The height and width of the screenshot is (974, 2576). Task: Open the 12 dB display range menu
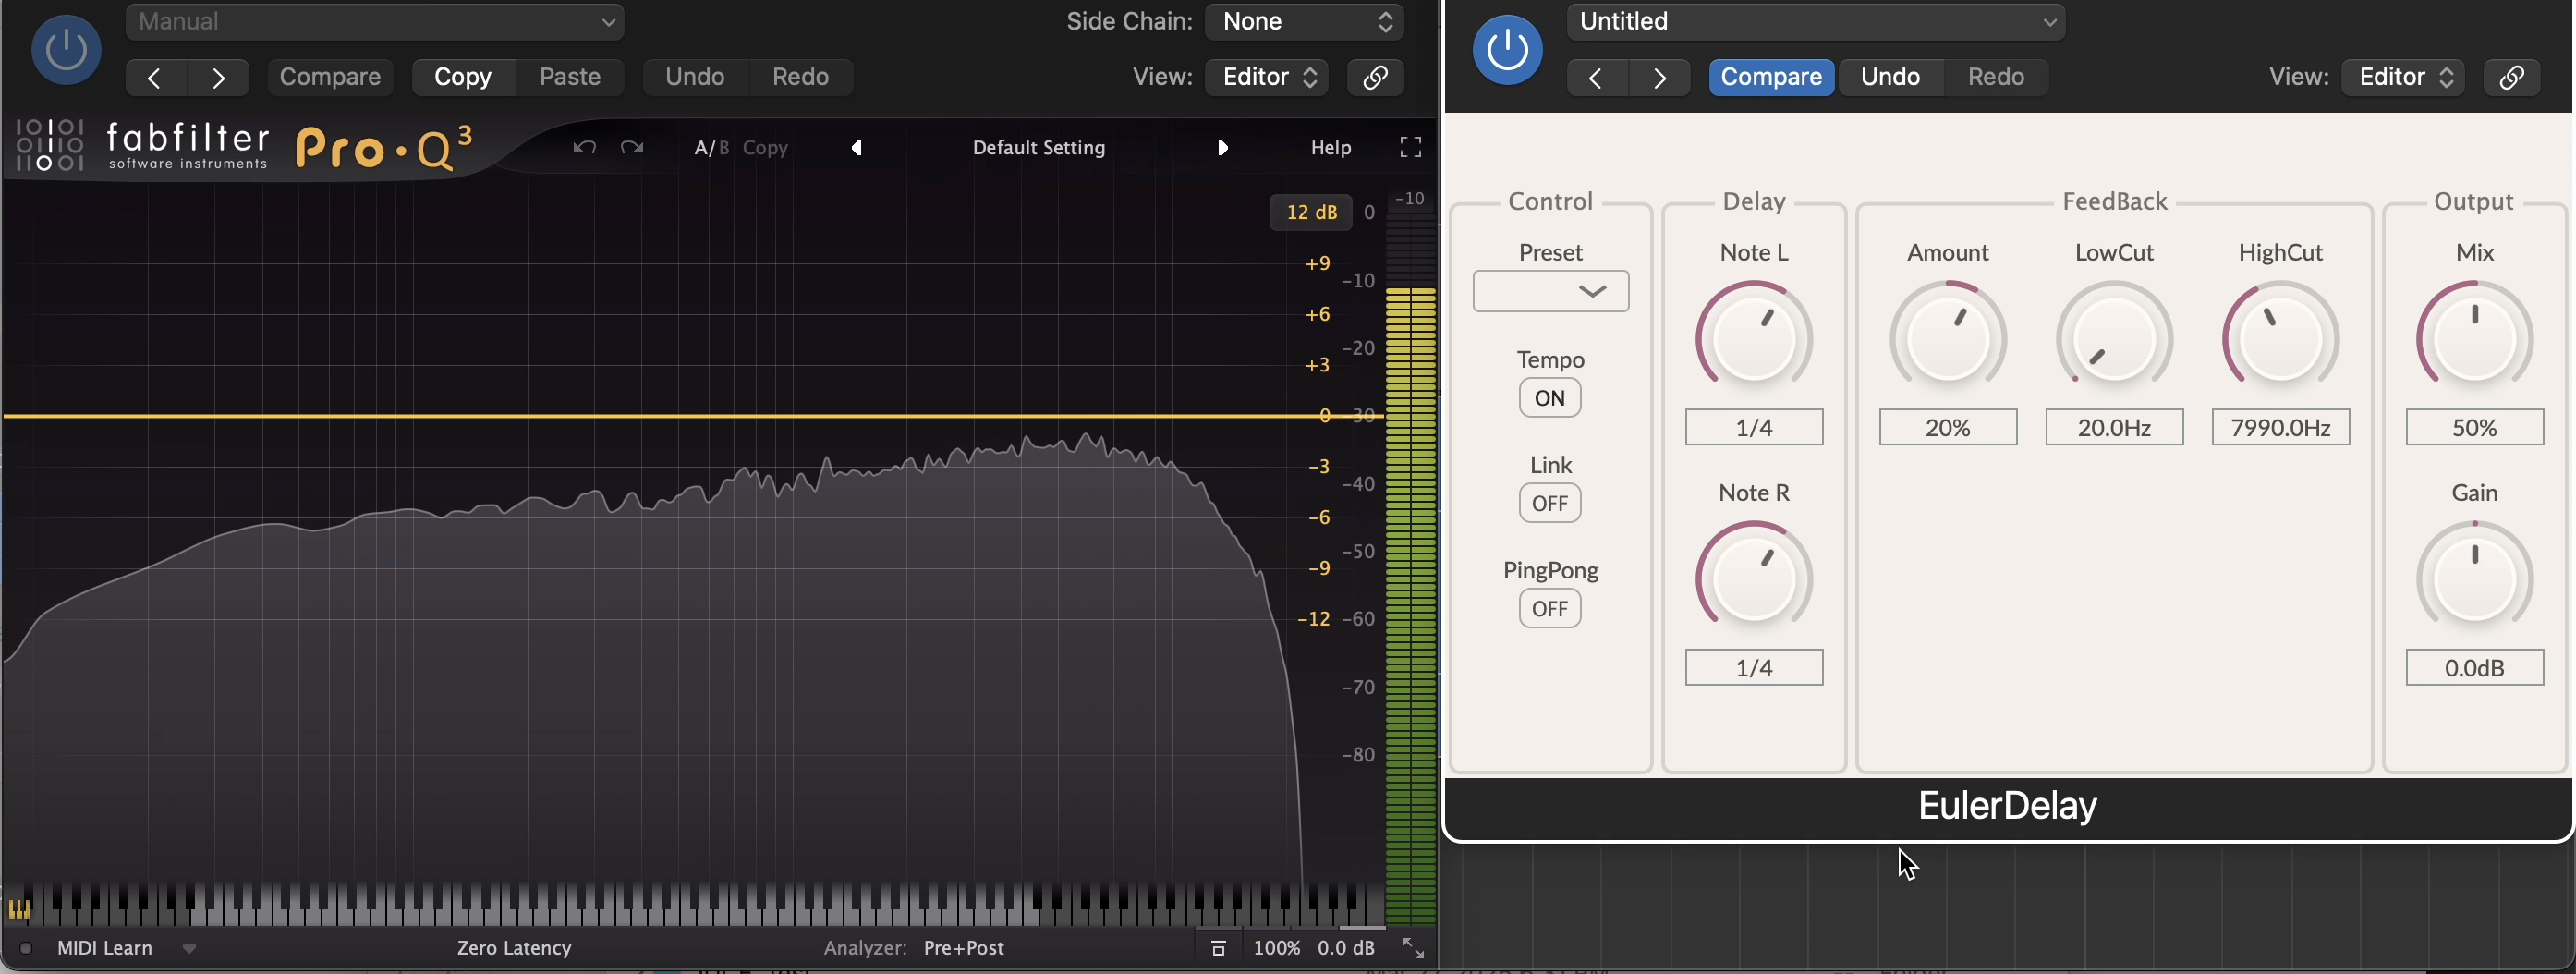1311,212
